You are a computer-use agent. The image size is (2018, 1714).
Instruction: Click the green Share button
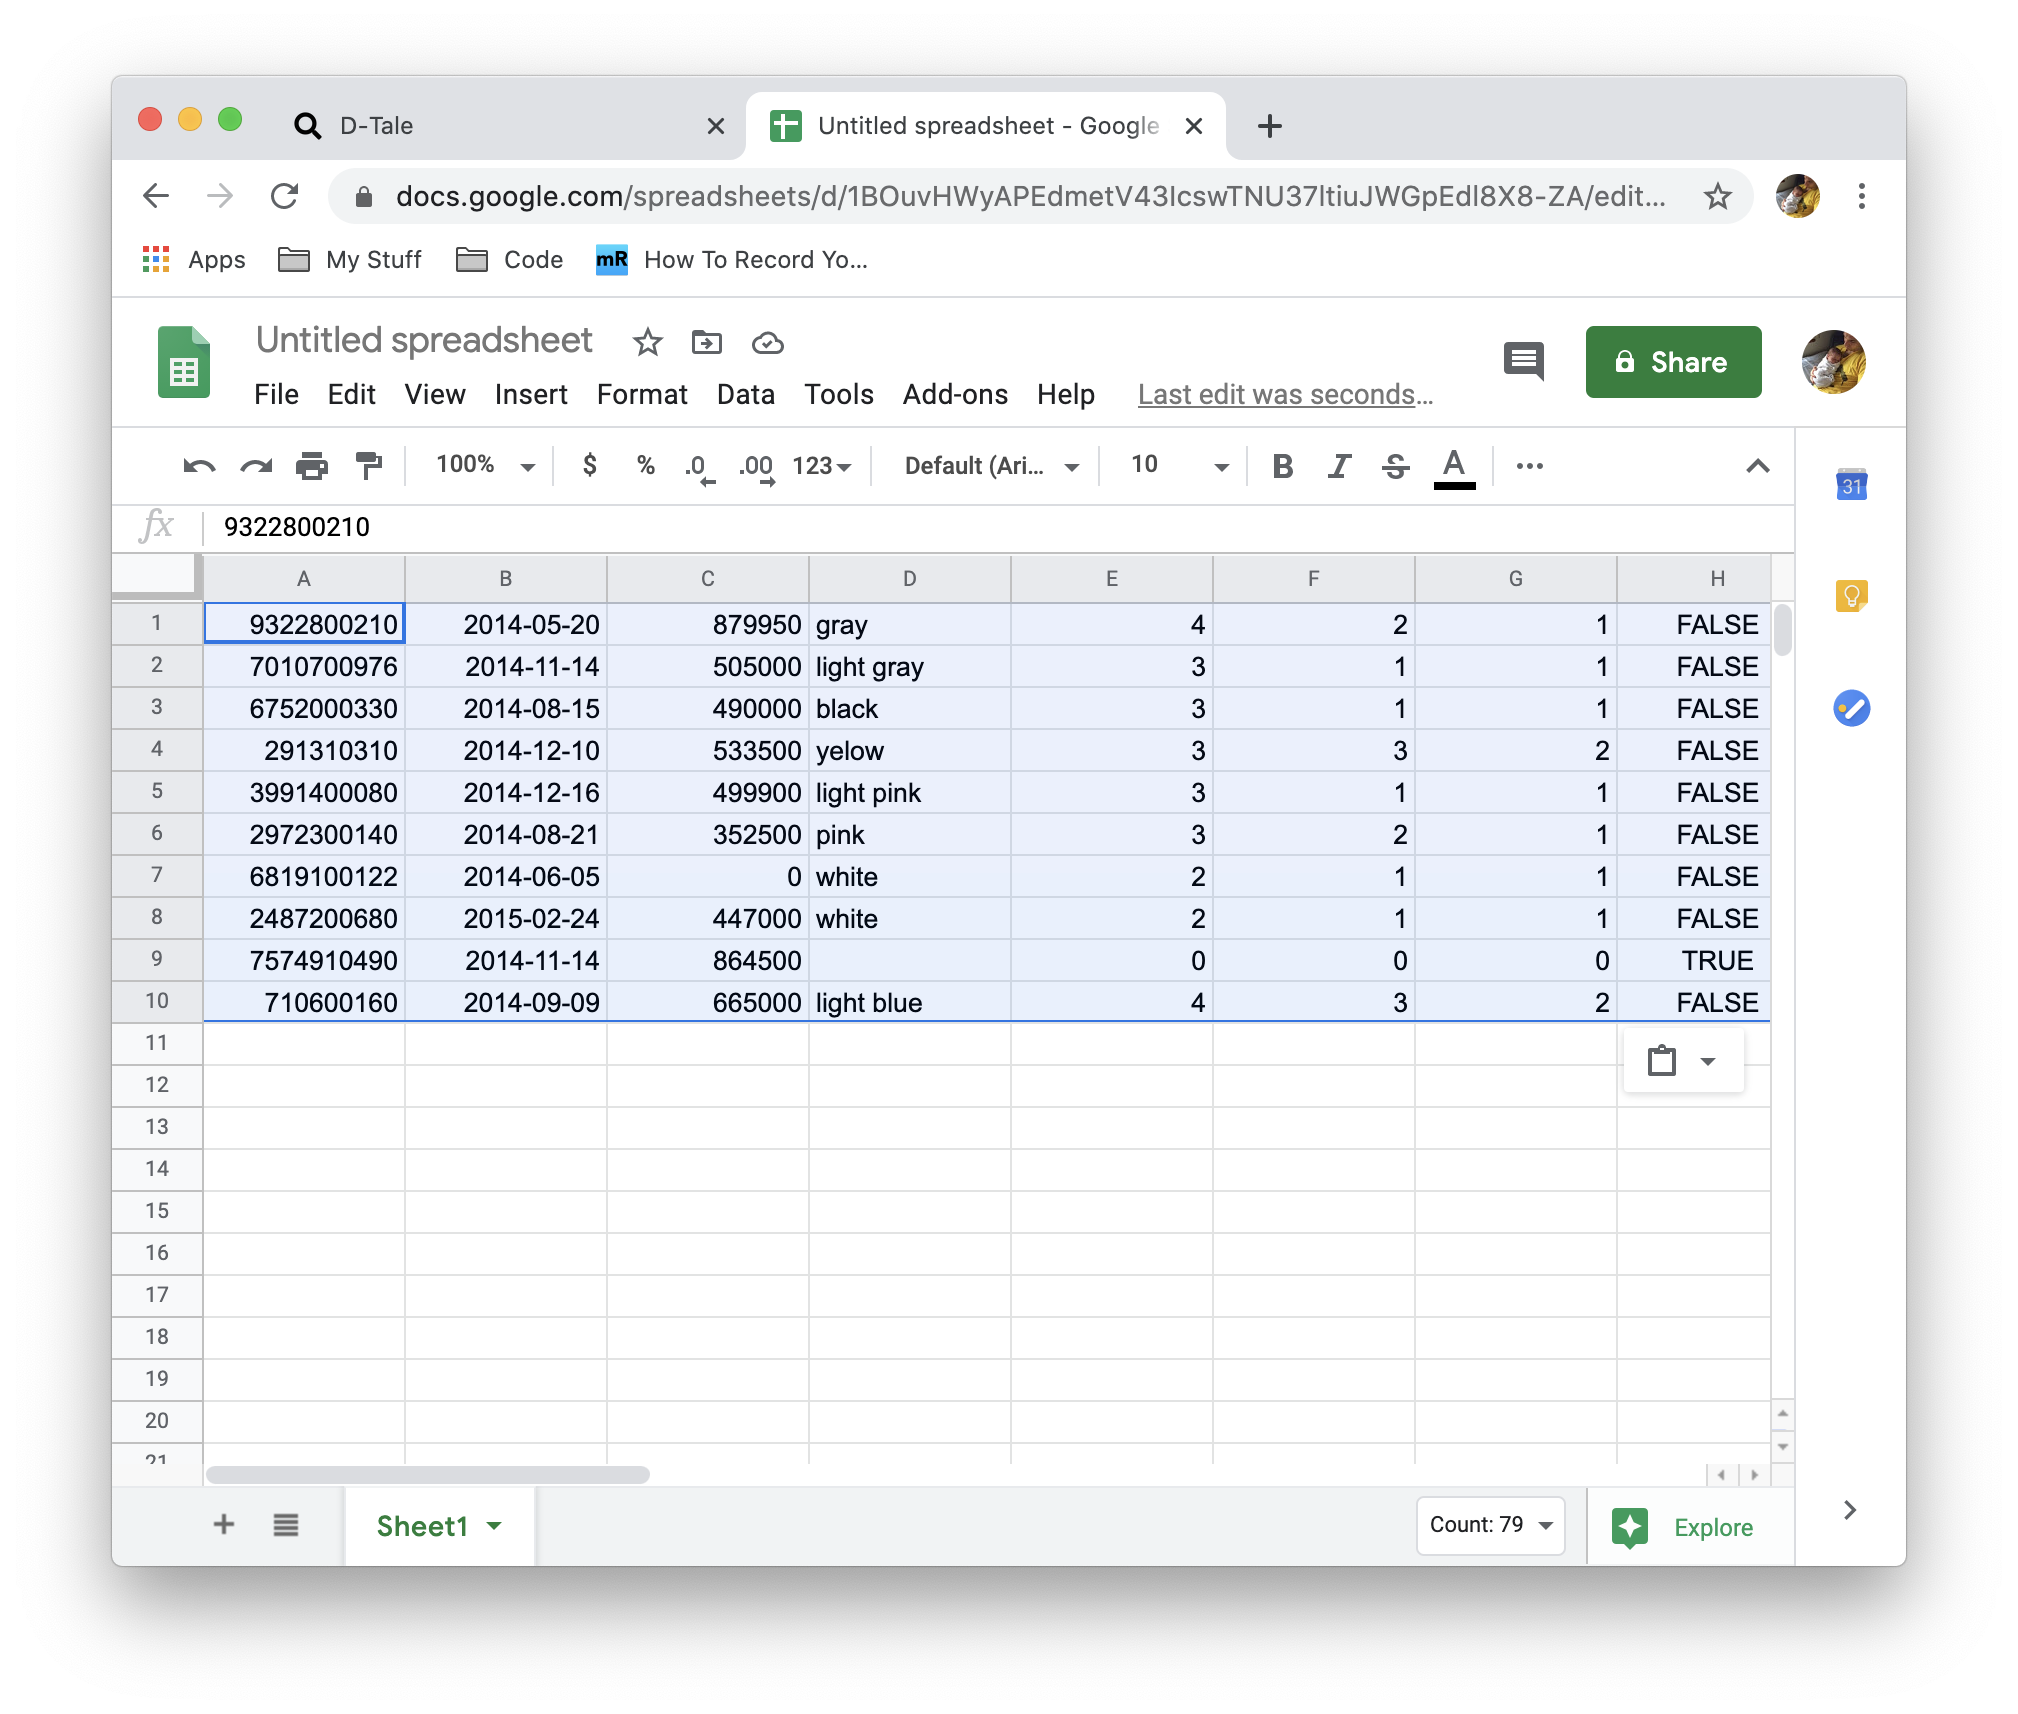(x=1673, y=362)
